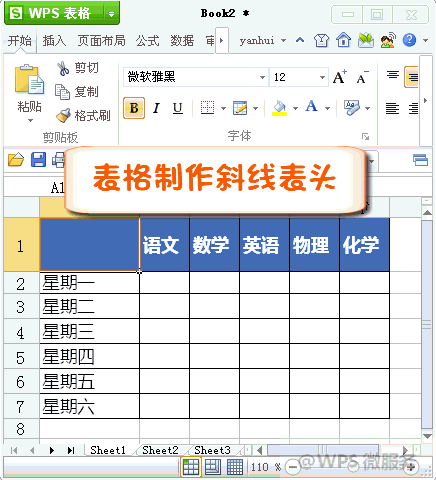
Task: Decrease font size with A- icon
Action: click(362, 77)
